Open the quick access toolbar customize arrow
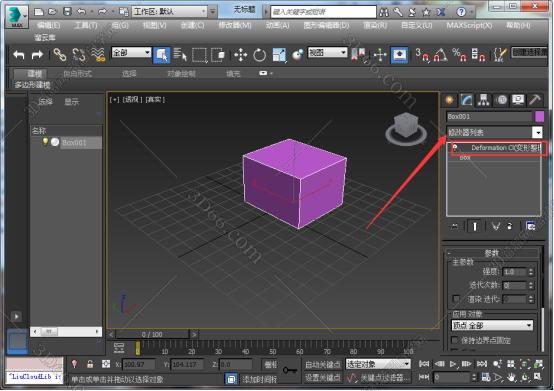554x391 pixels. (x=212, y=12)
